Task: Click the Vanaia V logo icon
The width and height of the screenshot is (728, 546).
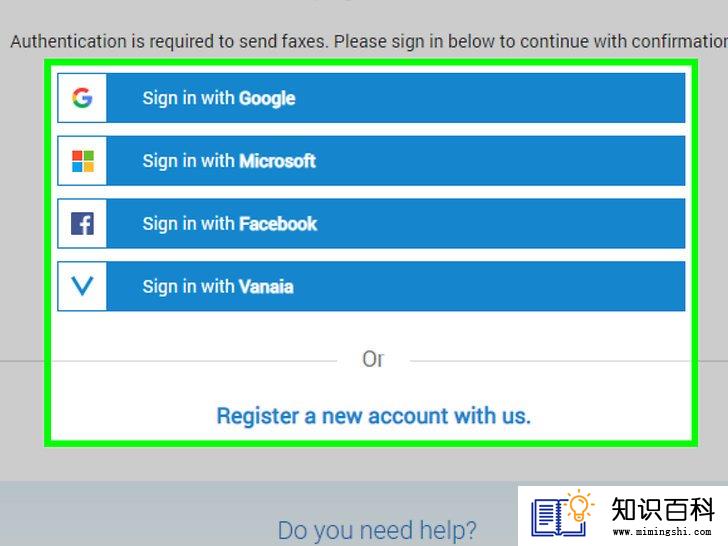Action: [x=82, y=286]
